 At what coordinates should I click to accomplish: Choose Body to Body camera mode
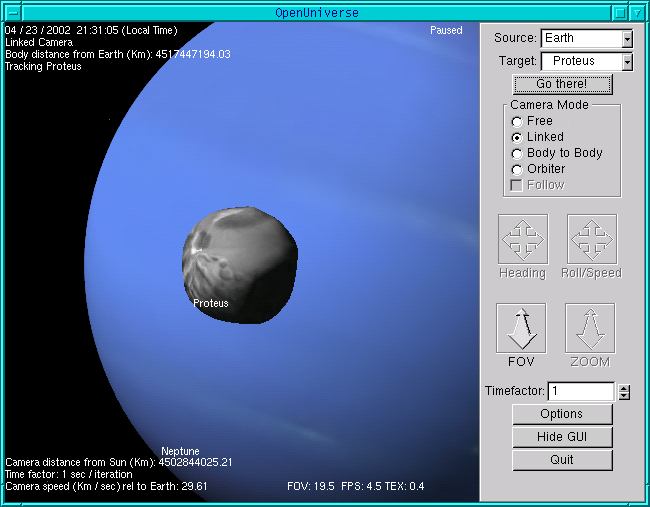pyautogui.click(x=517, y=153)
